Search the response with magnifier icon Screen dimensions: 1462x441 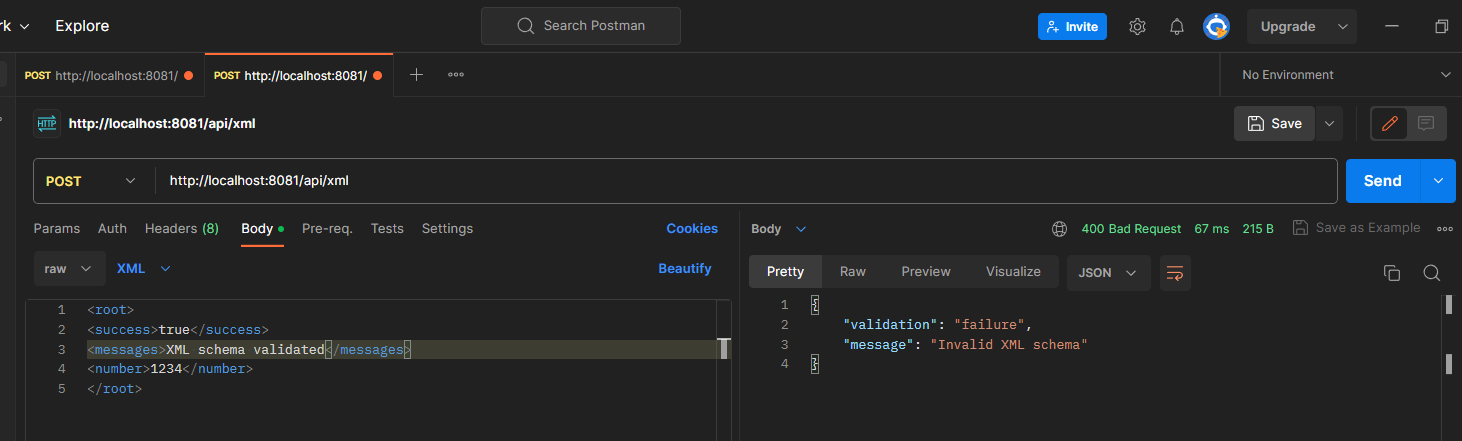[x=1431, y=273]
